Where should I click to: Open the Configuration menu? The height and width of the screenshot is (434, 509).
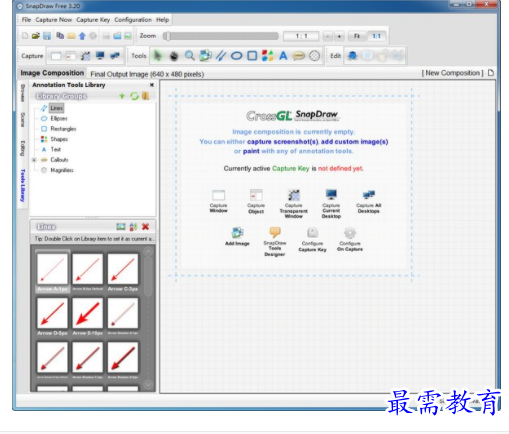click(133, 20)
